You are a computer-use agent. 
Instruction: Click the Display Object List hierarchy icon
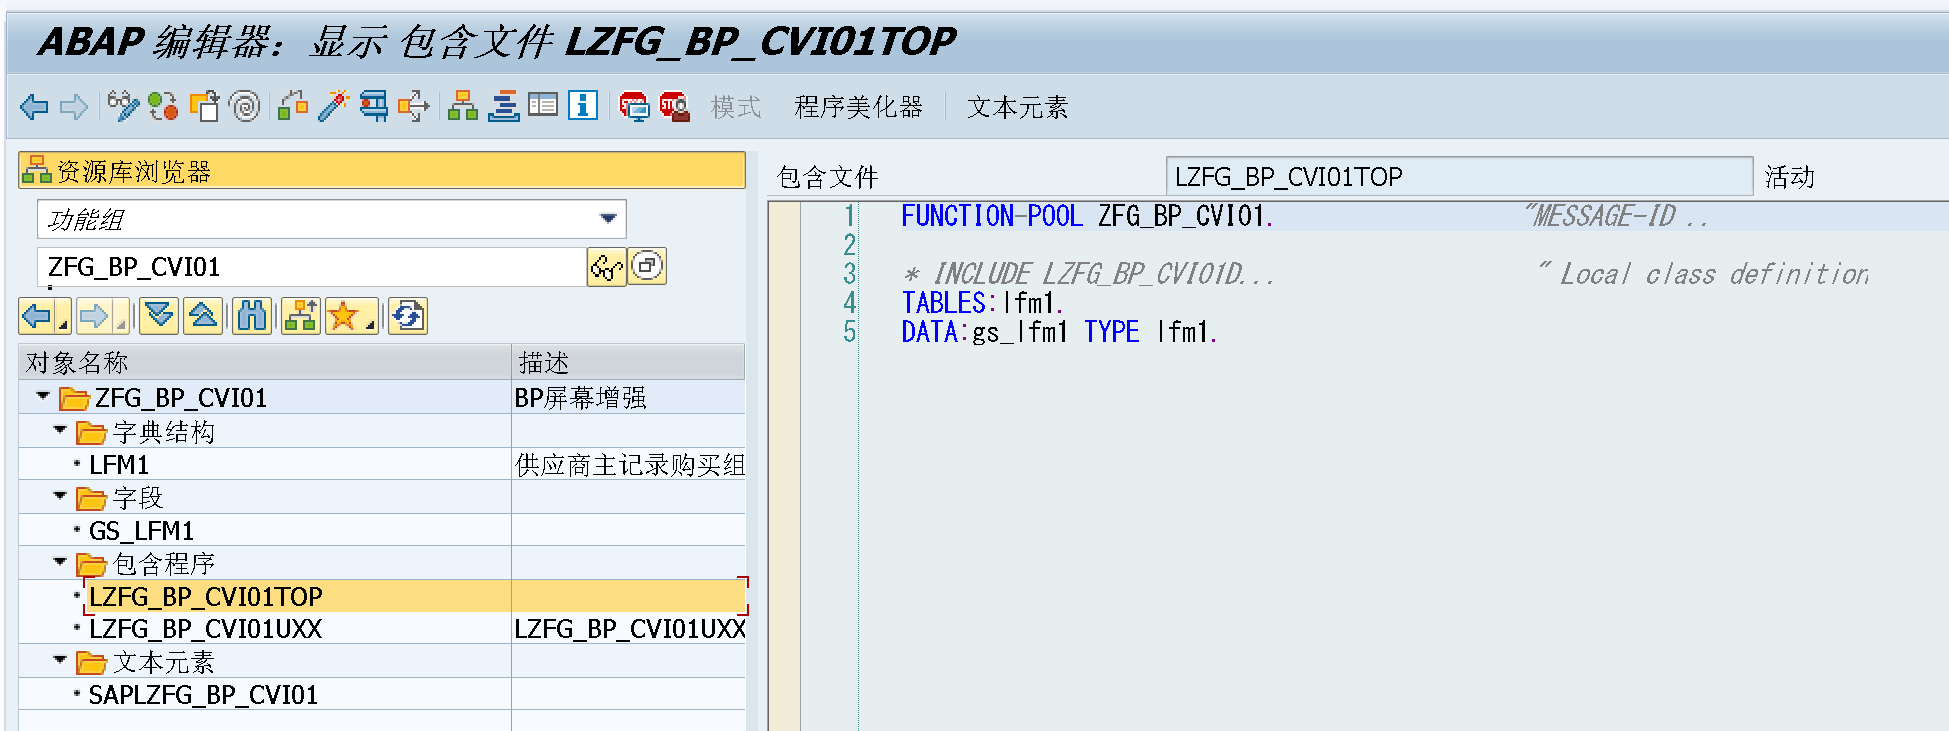tap(462, 106)
